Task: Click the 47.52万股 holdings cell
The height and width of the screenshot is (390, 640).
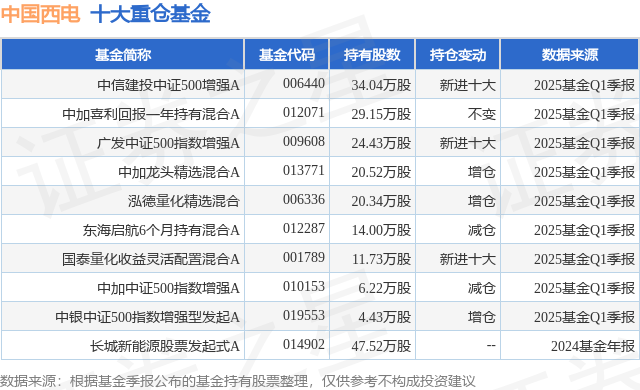Action: (x=381, y=346)
